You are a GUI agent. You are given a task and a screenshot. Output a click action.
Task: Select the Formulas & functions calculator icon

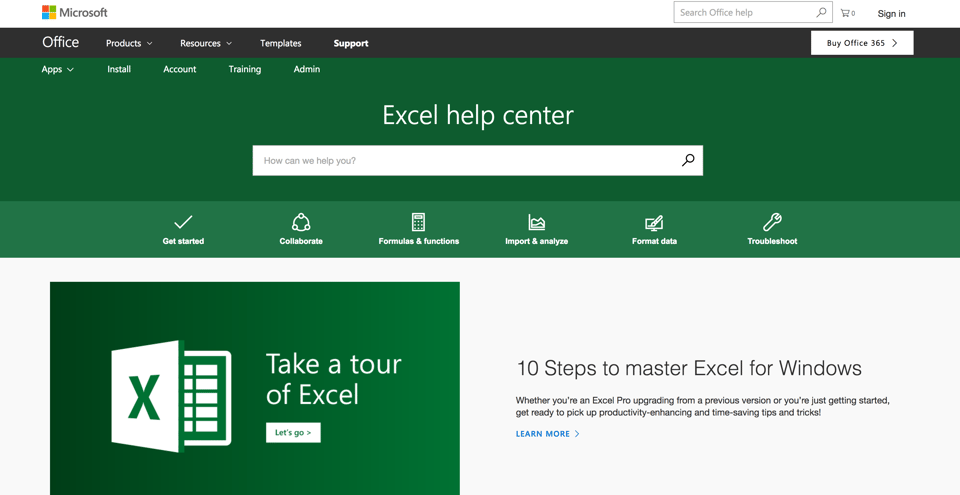(x=418, y=222)
